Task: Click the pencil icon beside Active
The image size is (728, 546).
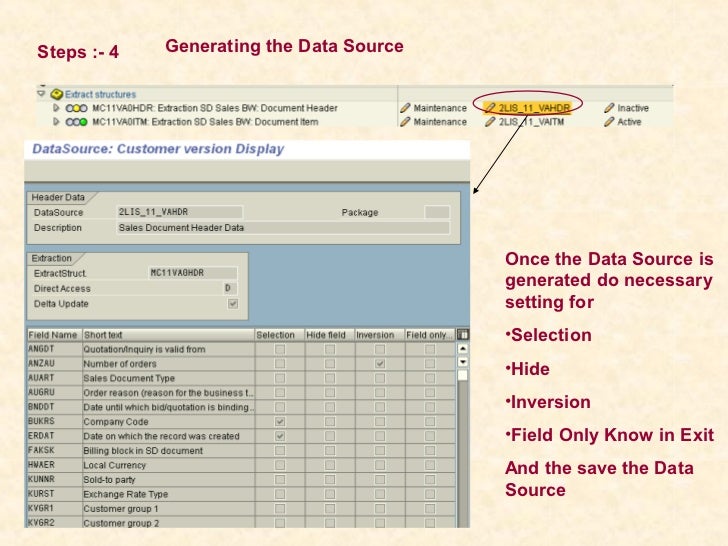Action: pyautogui.click(x=609, y=122)
